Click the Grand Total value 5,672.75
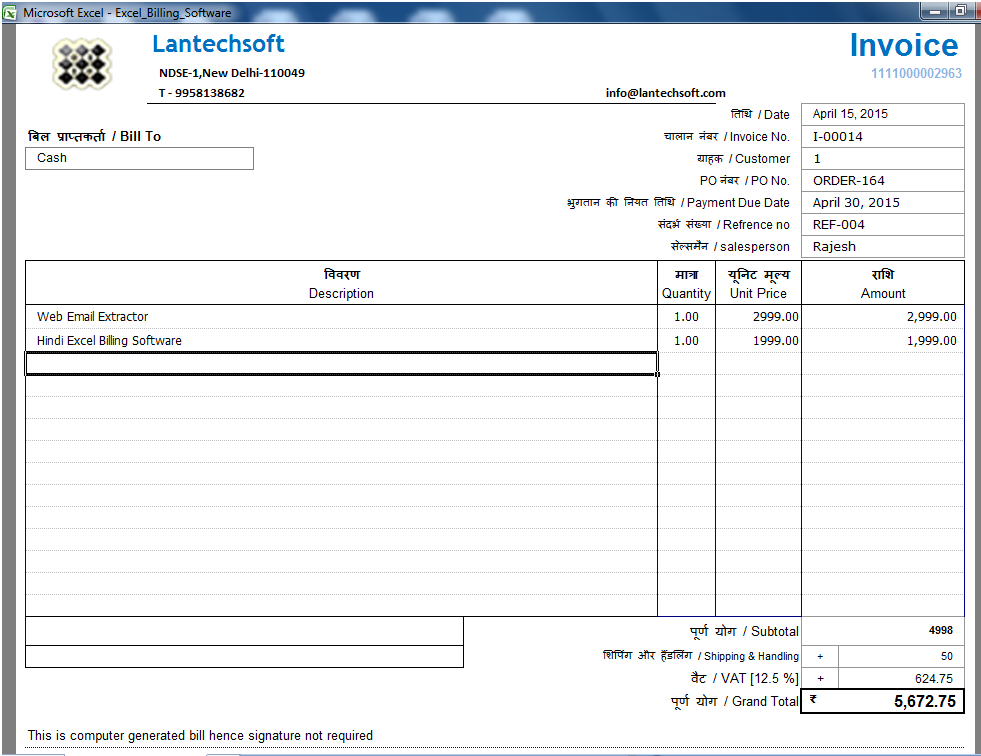Image resolution: width=981 pixels, height=756 pixels. 925,702
